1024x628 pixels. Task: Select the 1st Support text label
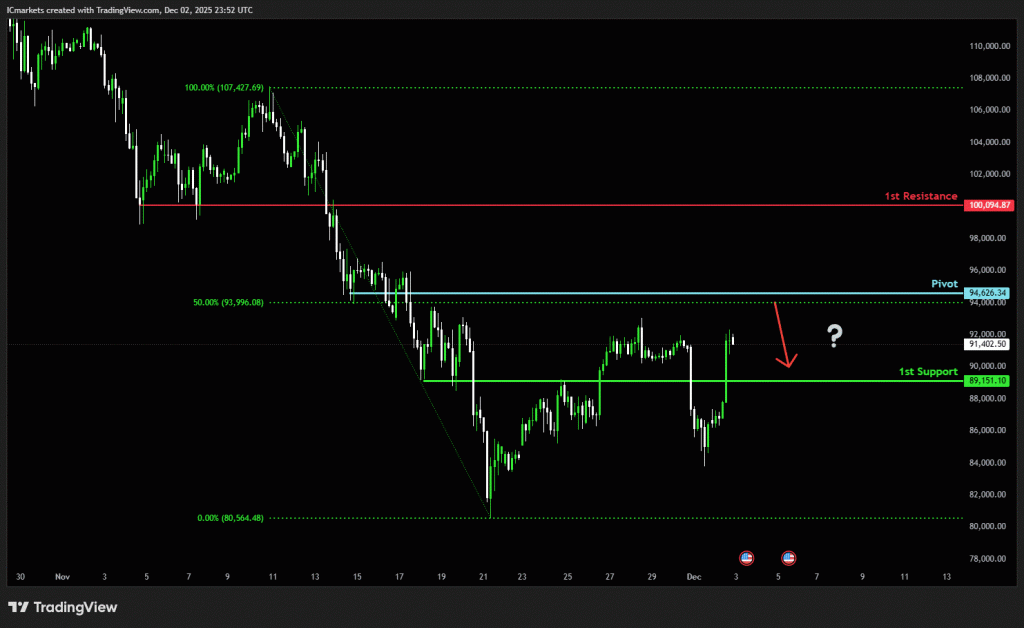pyautogui.click(x=928, y=372)
